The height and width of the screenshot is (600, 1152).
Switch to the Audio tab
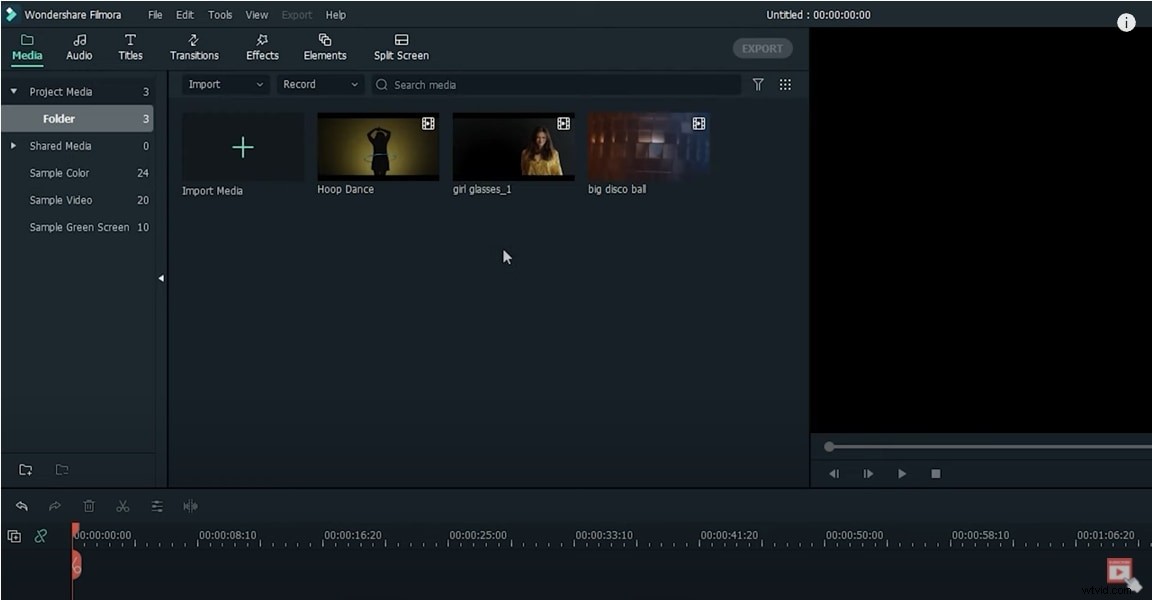click(x=79, y=46)
